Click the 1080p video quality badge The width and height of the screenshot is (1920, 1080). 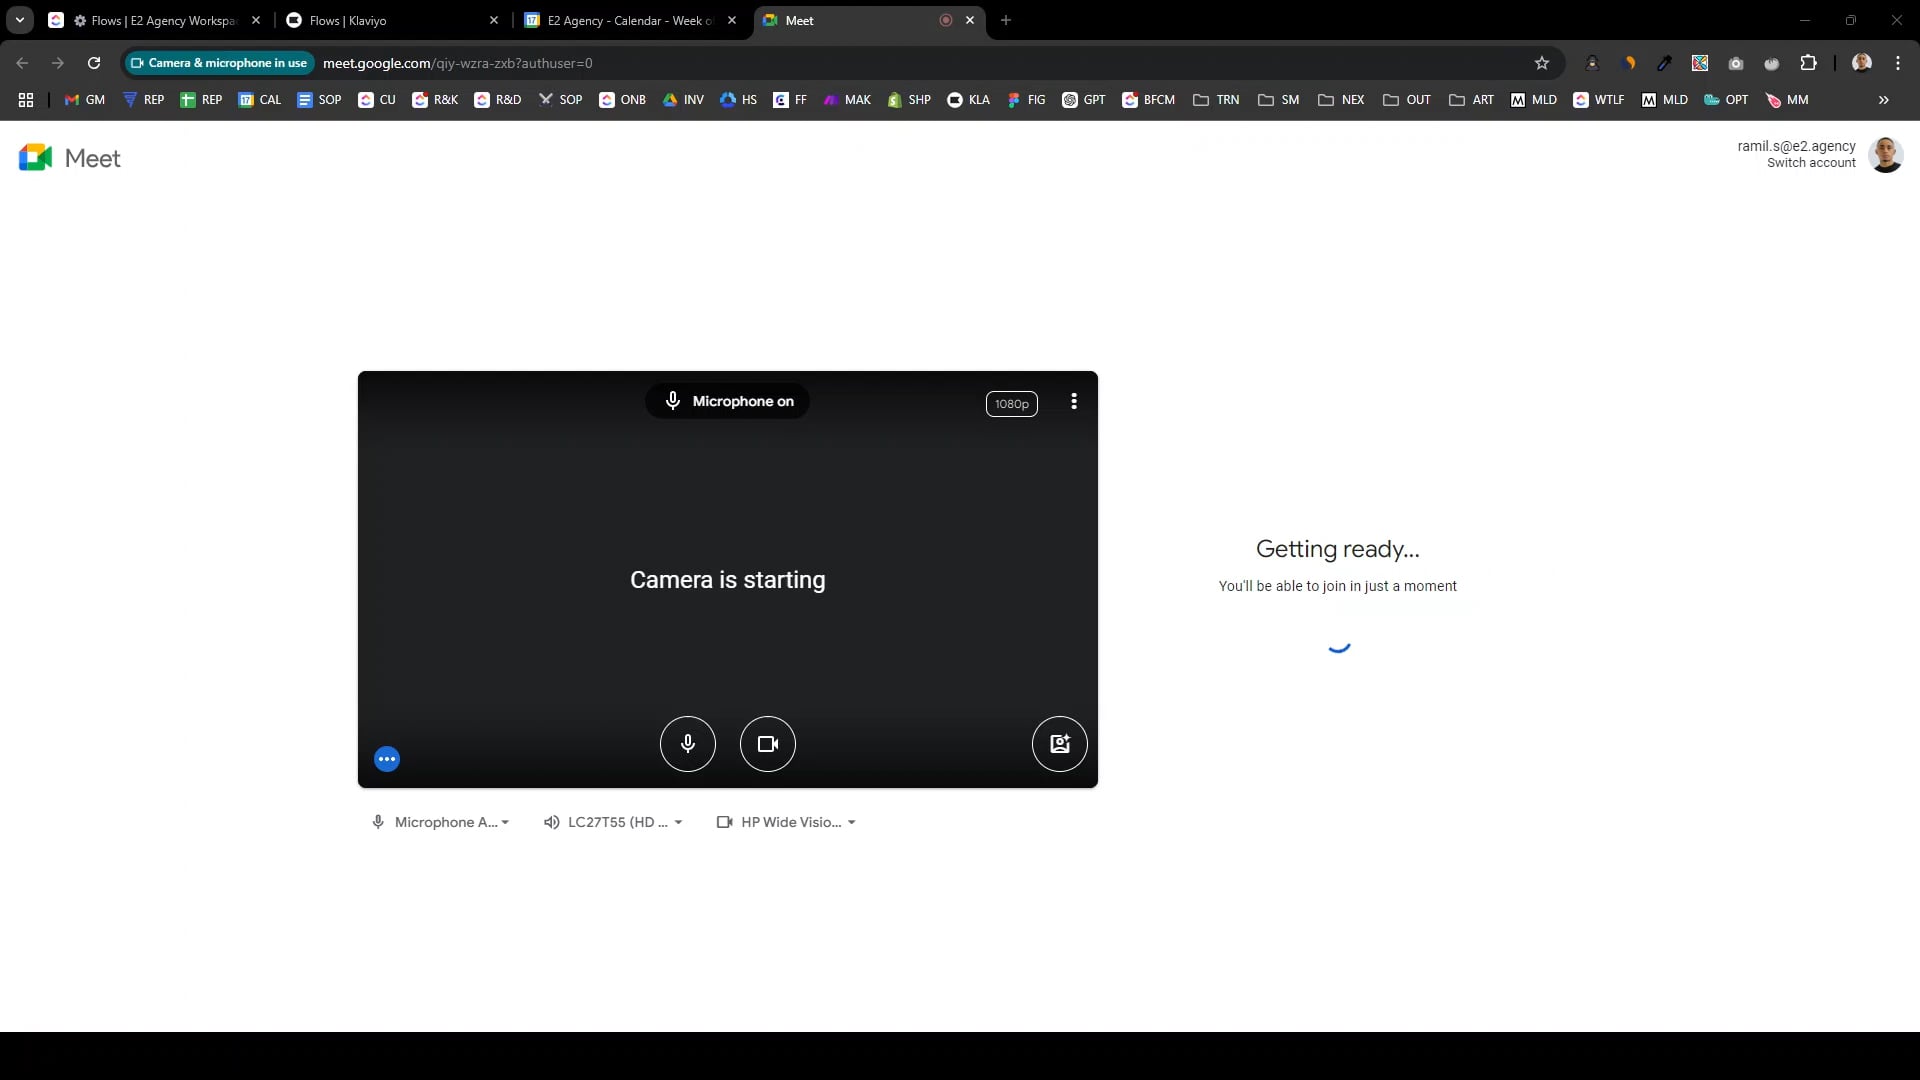[x=1011, y=402]
